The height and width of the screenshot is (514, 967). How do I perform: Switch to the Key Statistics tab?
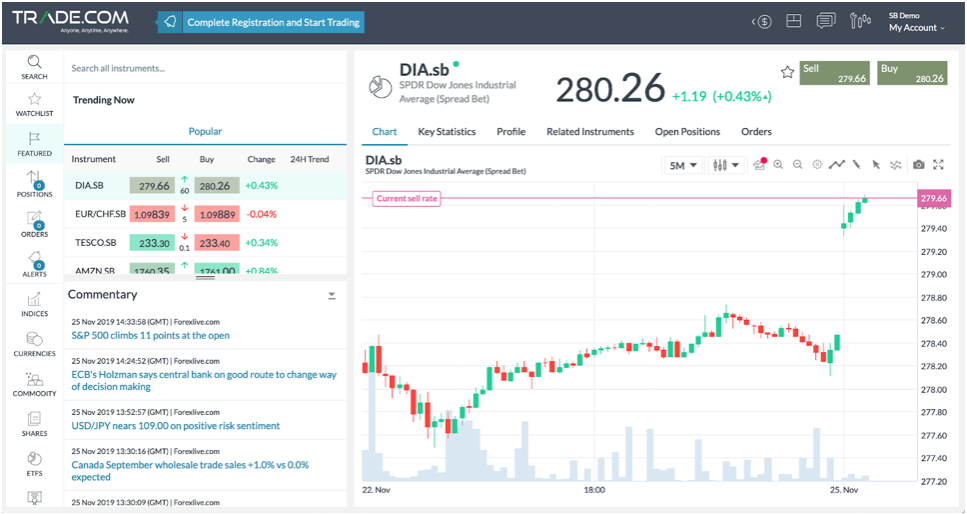coord(446,131)
